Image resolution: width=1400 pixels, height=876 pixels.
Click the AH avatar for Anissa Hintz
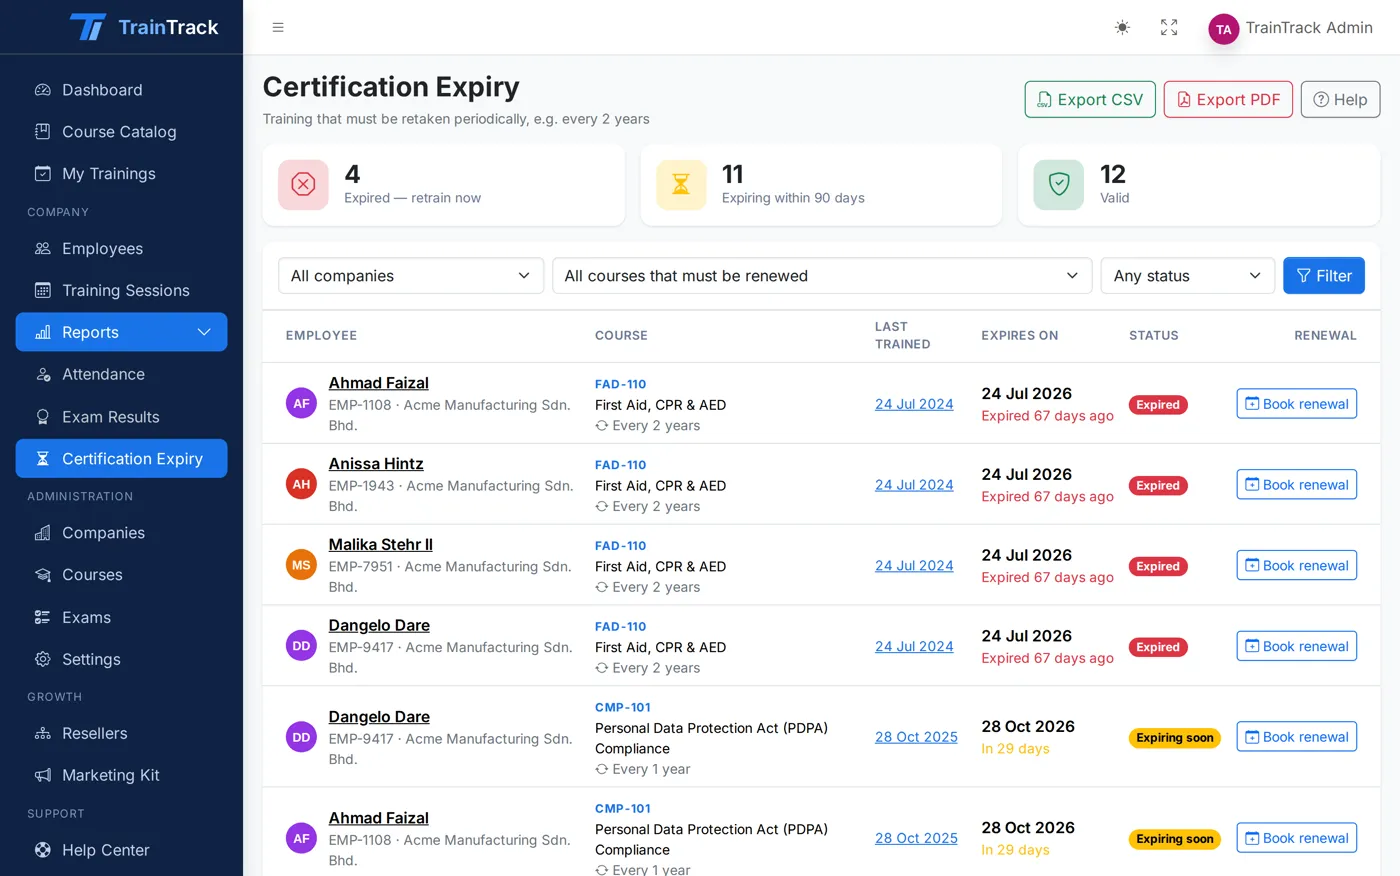301,485
